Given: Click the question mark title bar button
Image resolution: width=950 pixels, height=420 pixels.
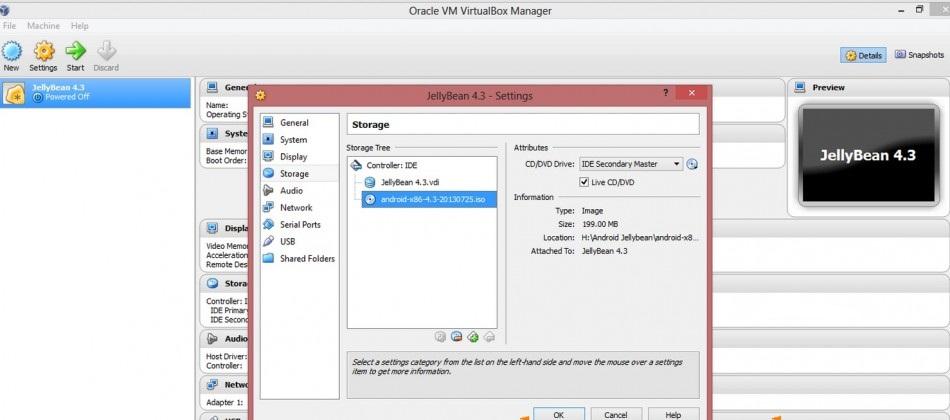Looking at the screenshot, I should coord(665,93).
